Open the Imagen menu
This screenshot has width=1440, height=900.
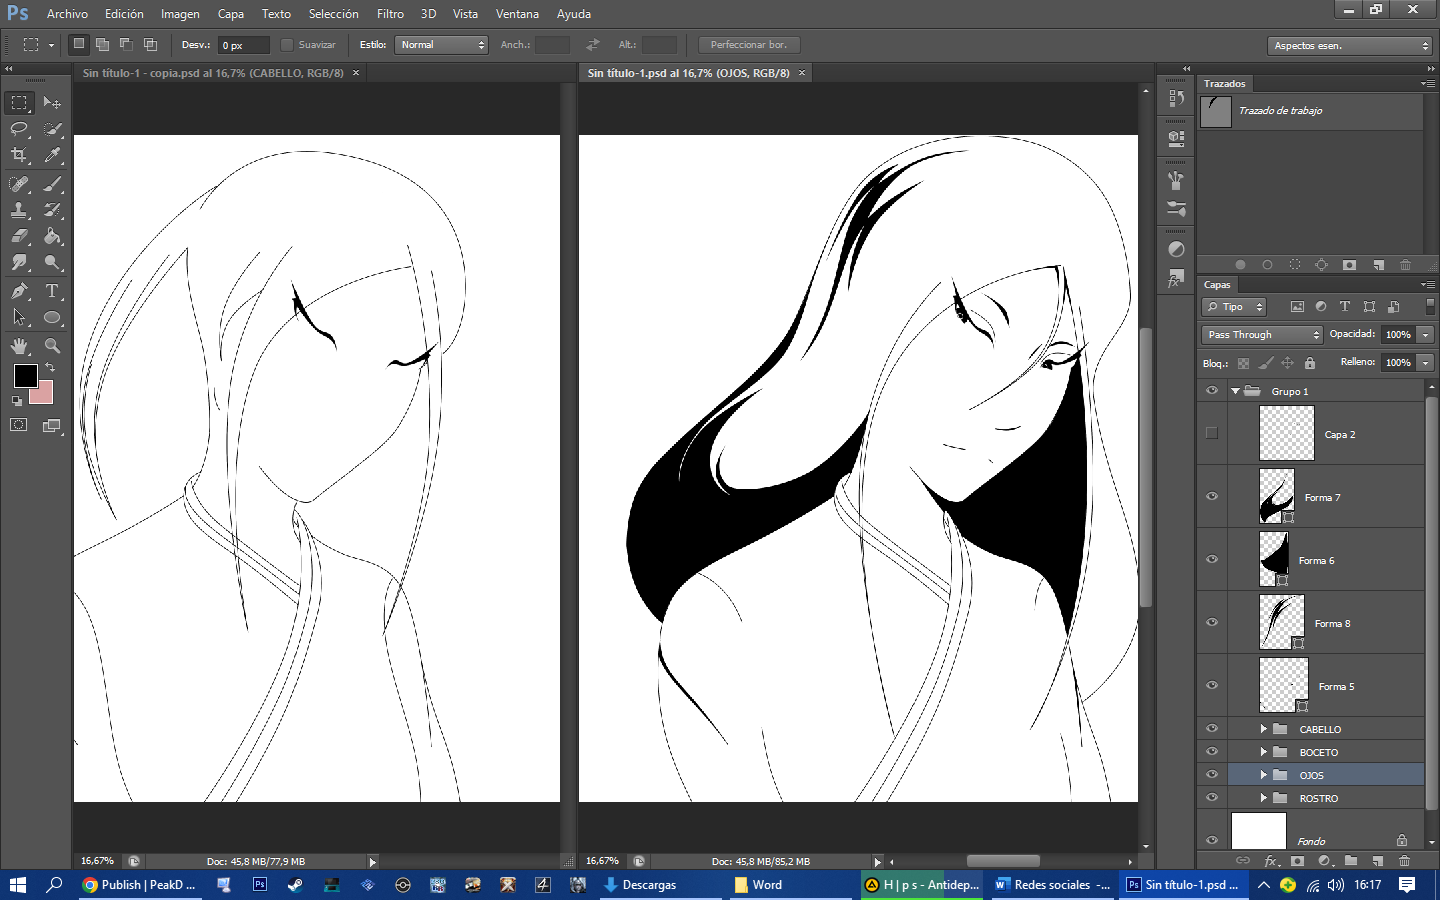180,14
